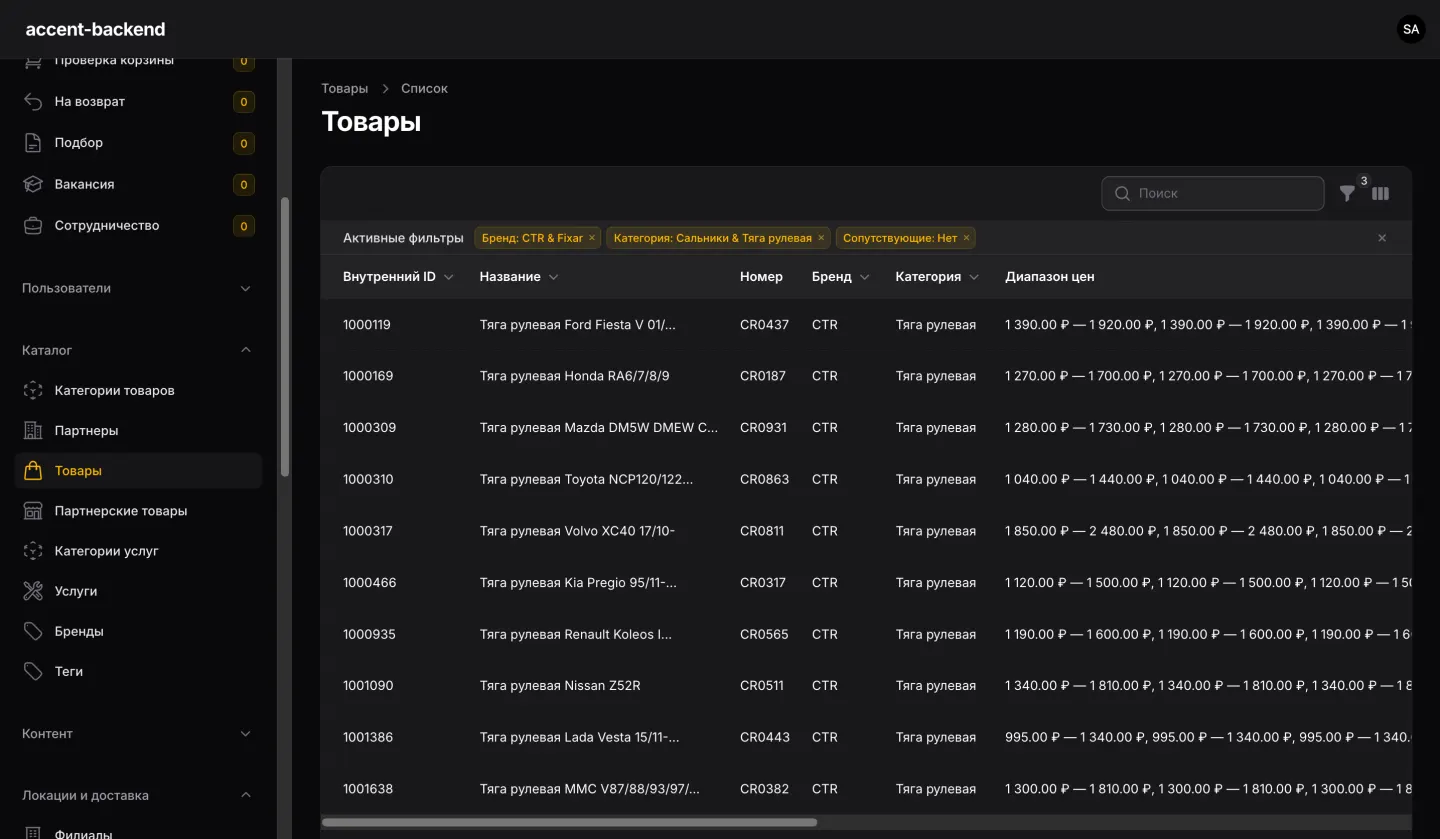Click Тяга рулевая Renault Koleos I...
Viewport: 1440px width, 839px height.
576,634
